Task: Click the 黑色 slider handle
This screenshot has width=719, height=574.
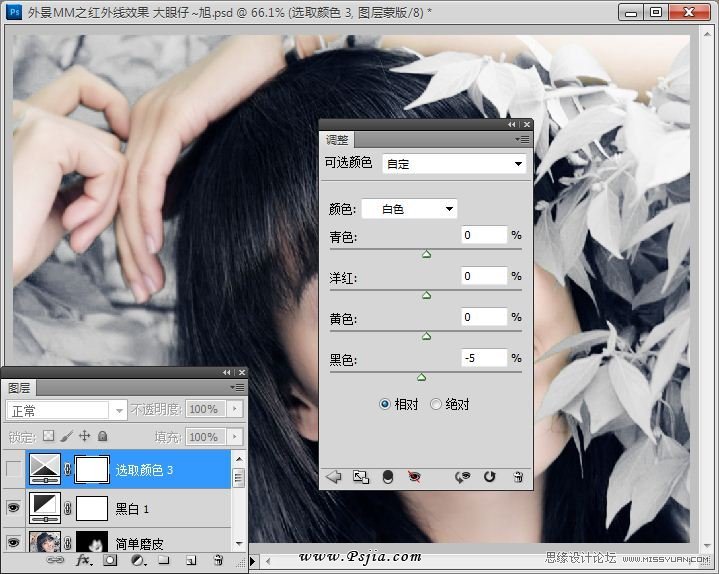Action: click(x=421, y=377)
